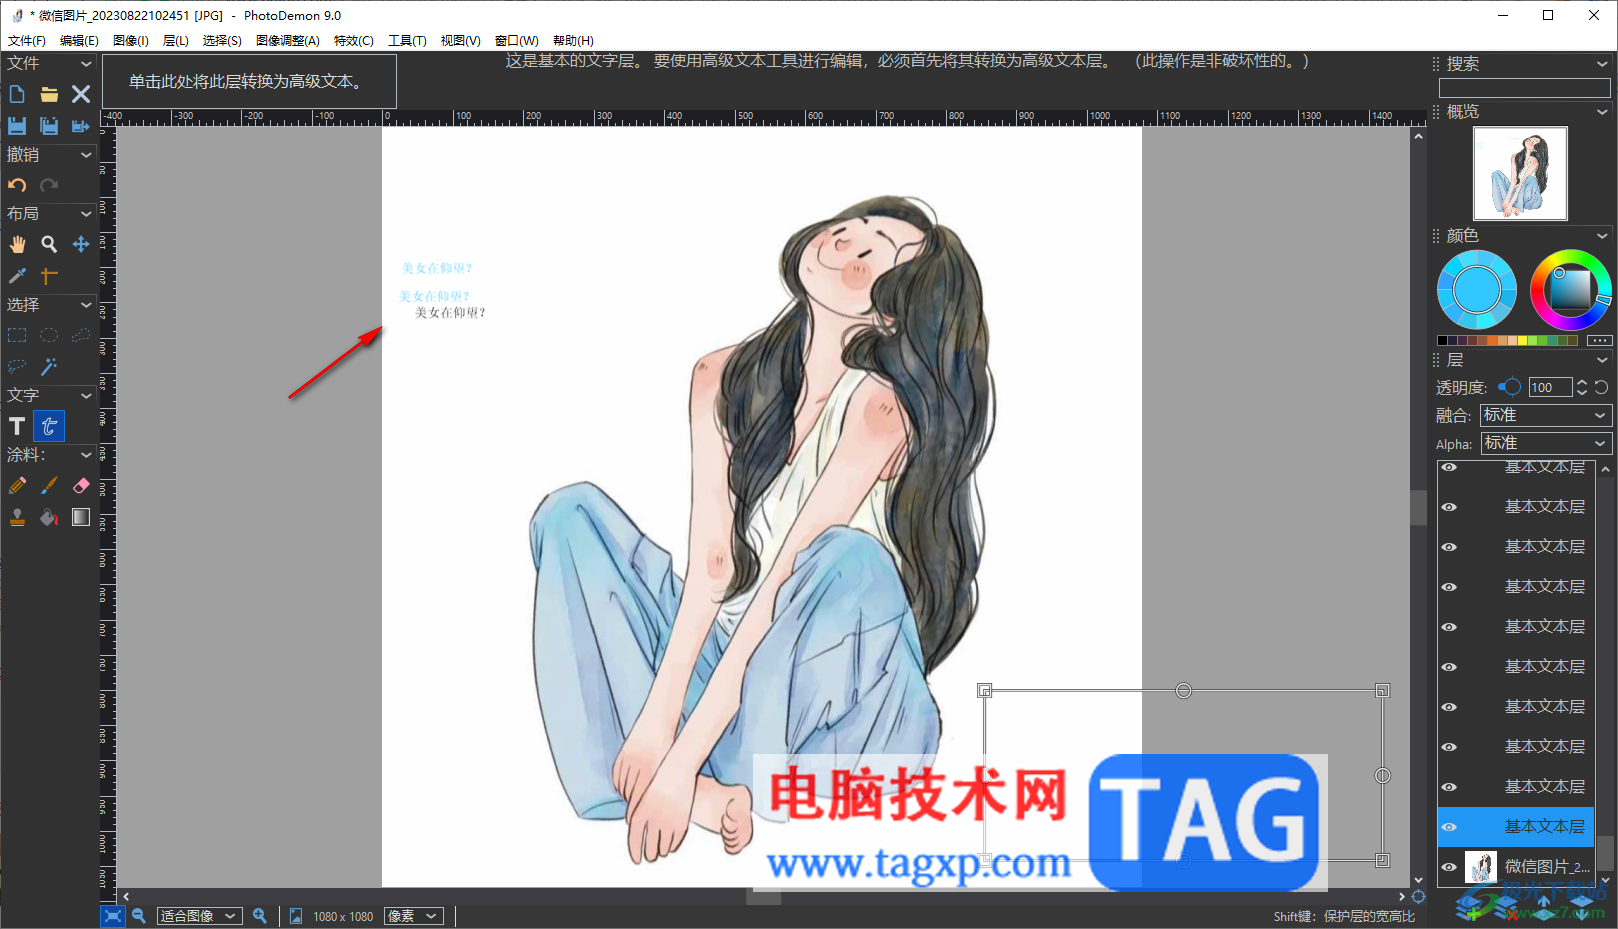The image size is (1618, 929).
Task: Select the hand pan tool
Action: tap(17, 244)
